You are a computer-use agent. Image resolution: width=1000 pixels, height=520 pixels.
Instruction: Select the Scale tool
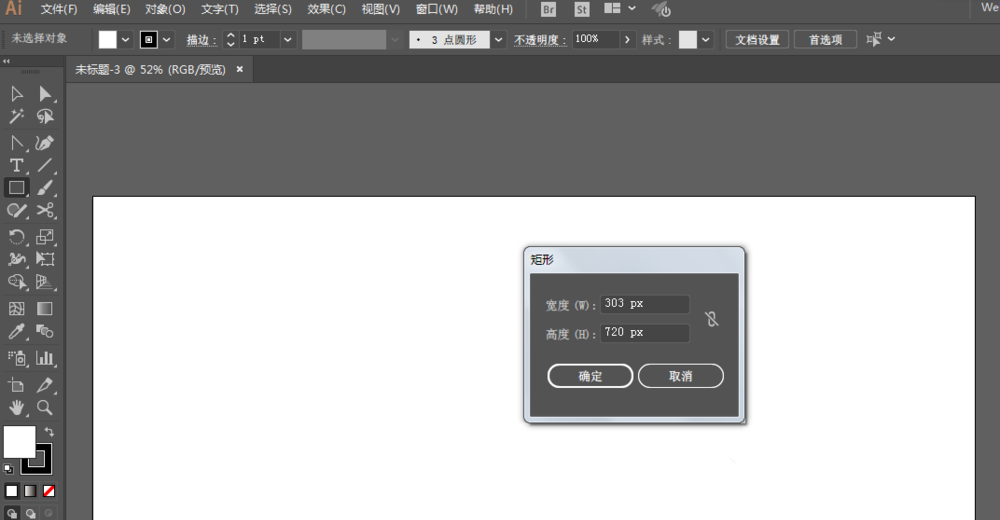click(x=45, y=237)
